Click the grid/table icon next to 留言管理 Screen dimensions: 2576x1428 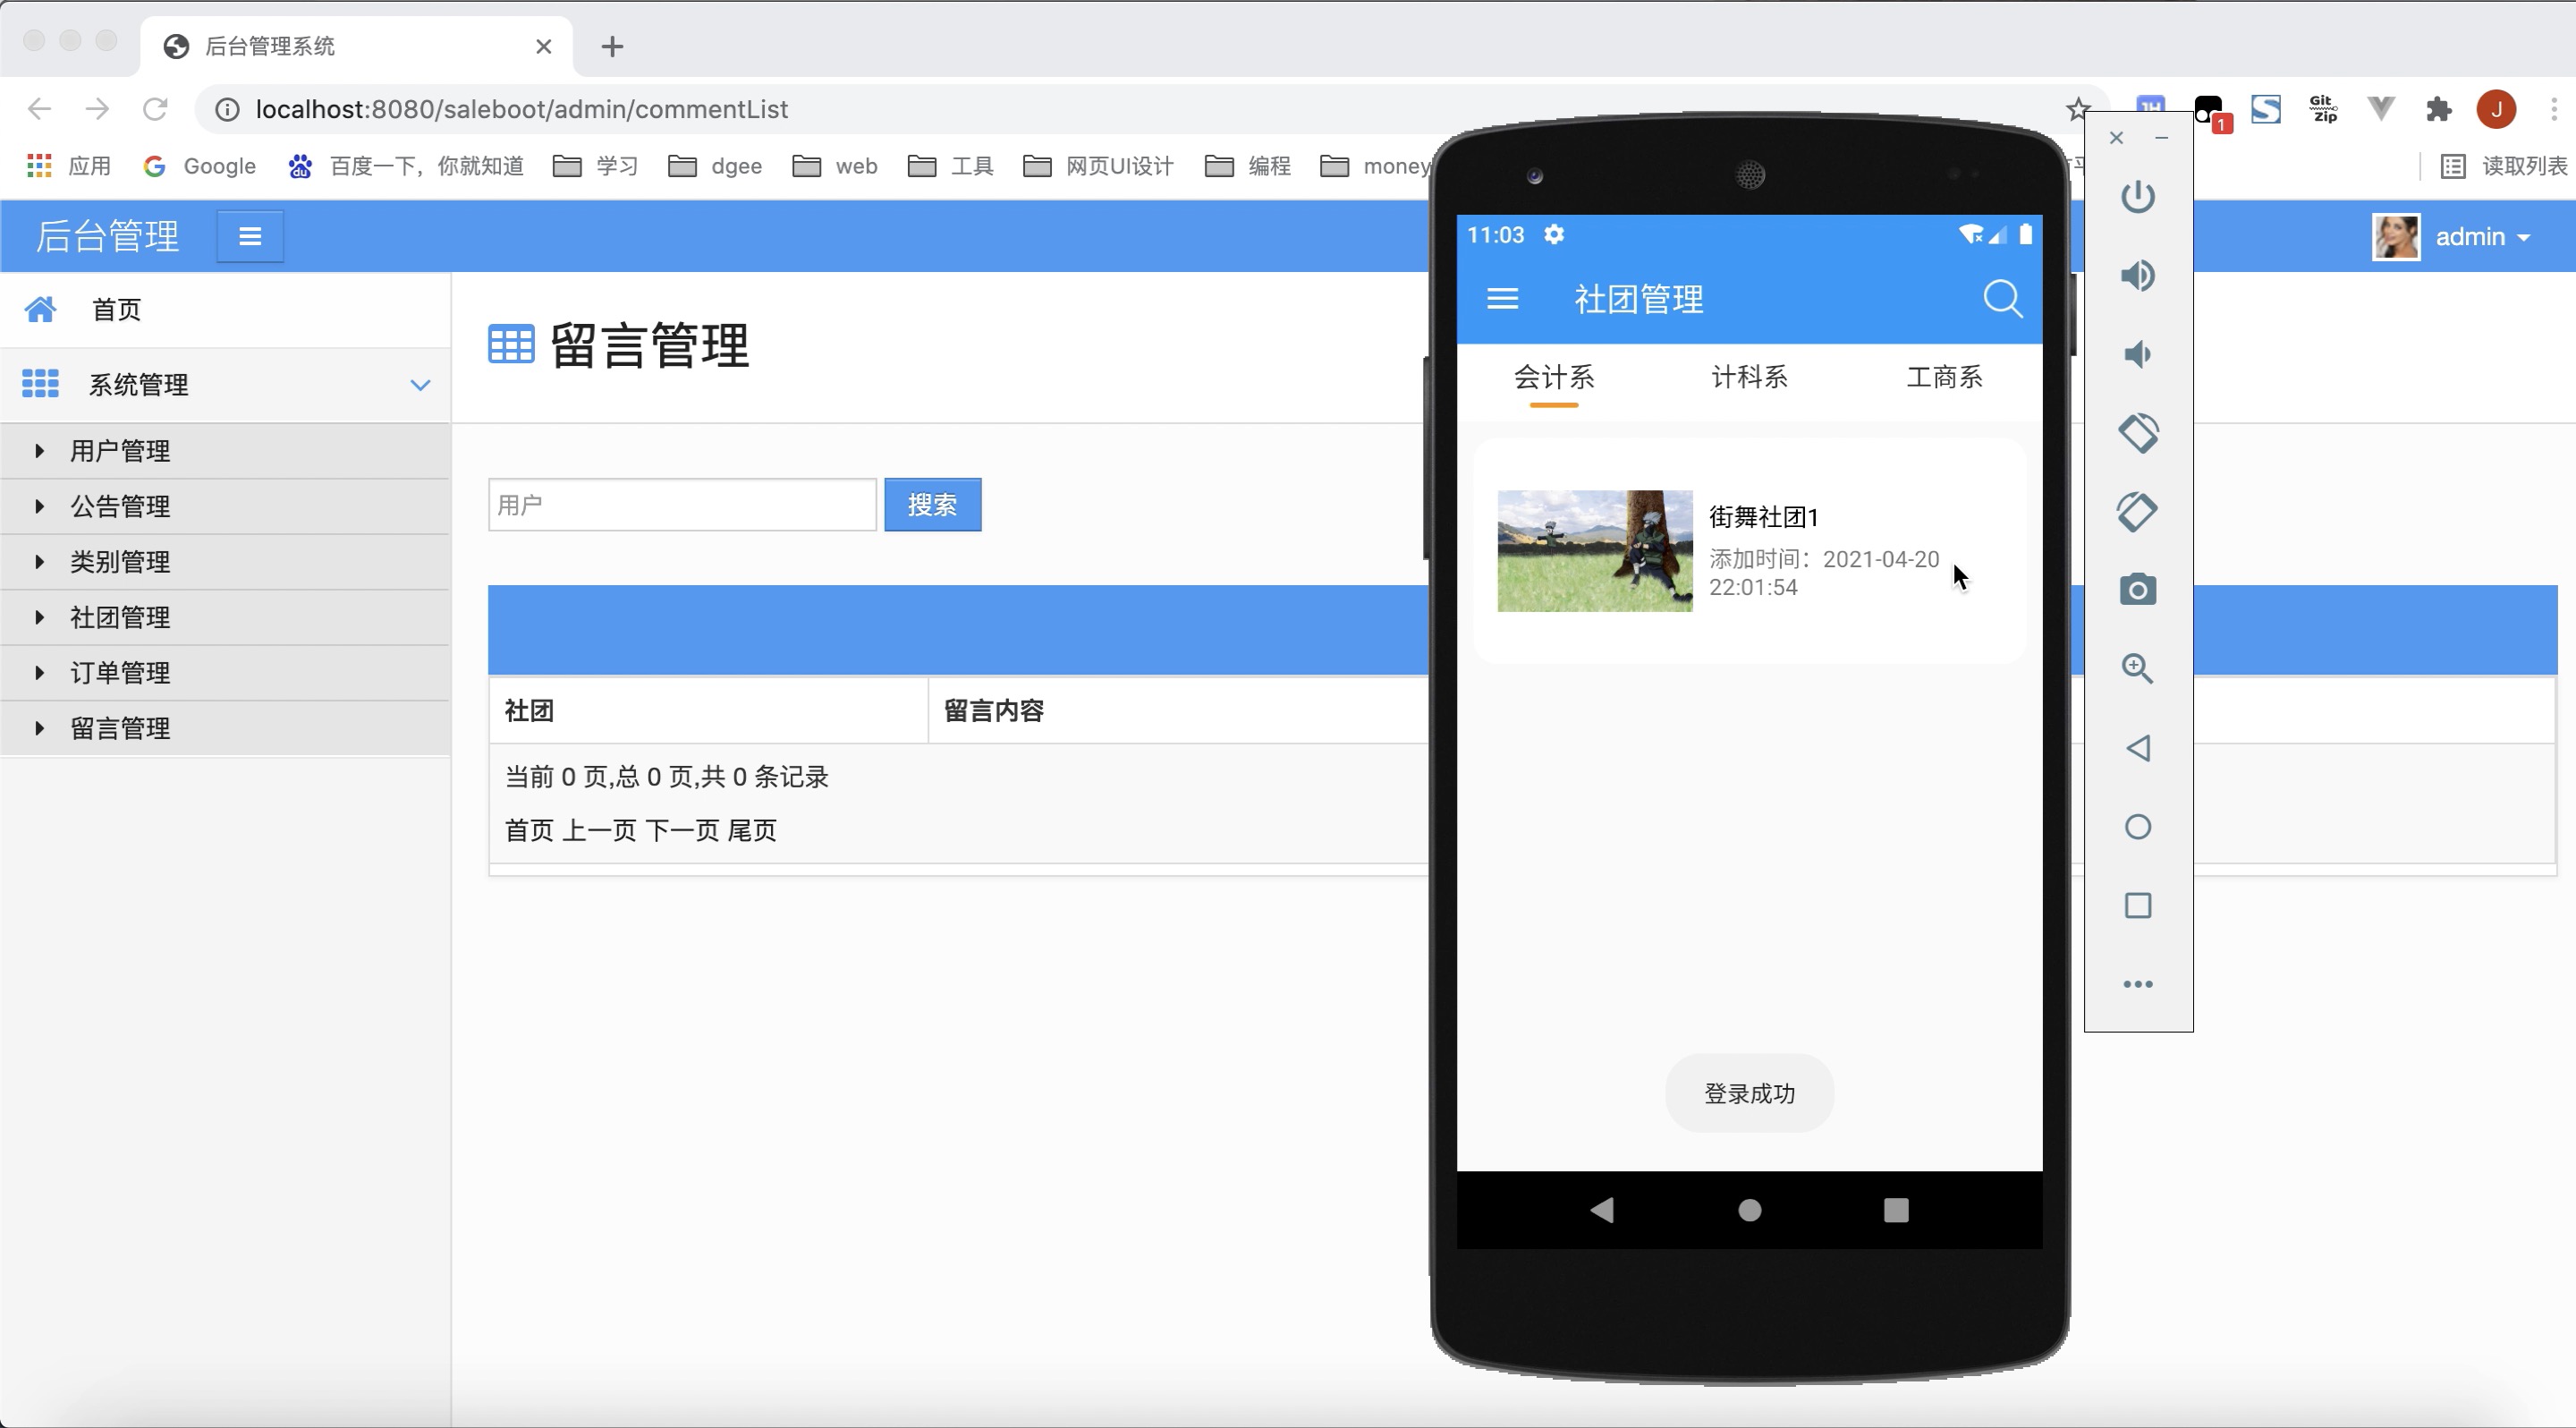pos(510,343)
